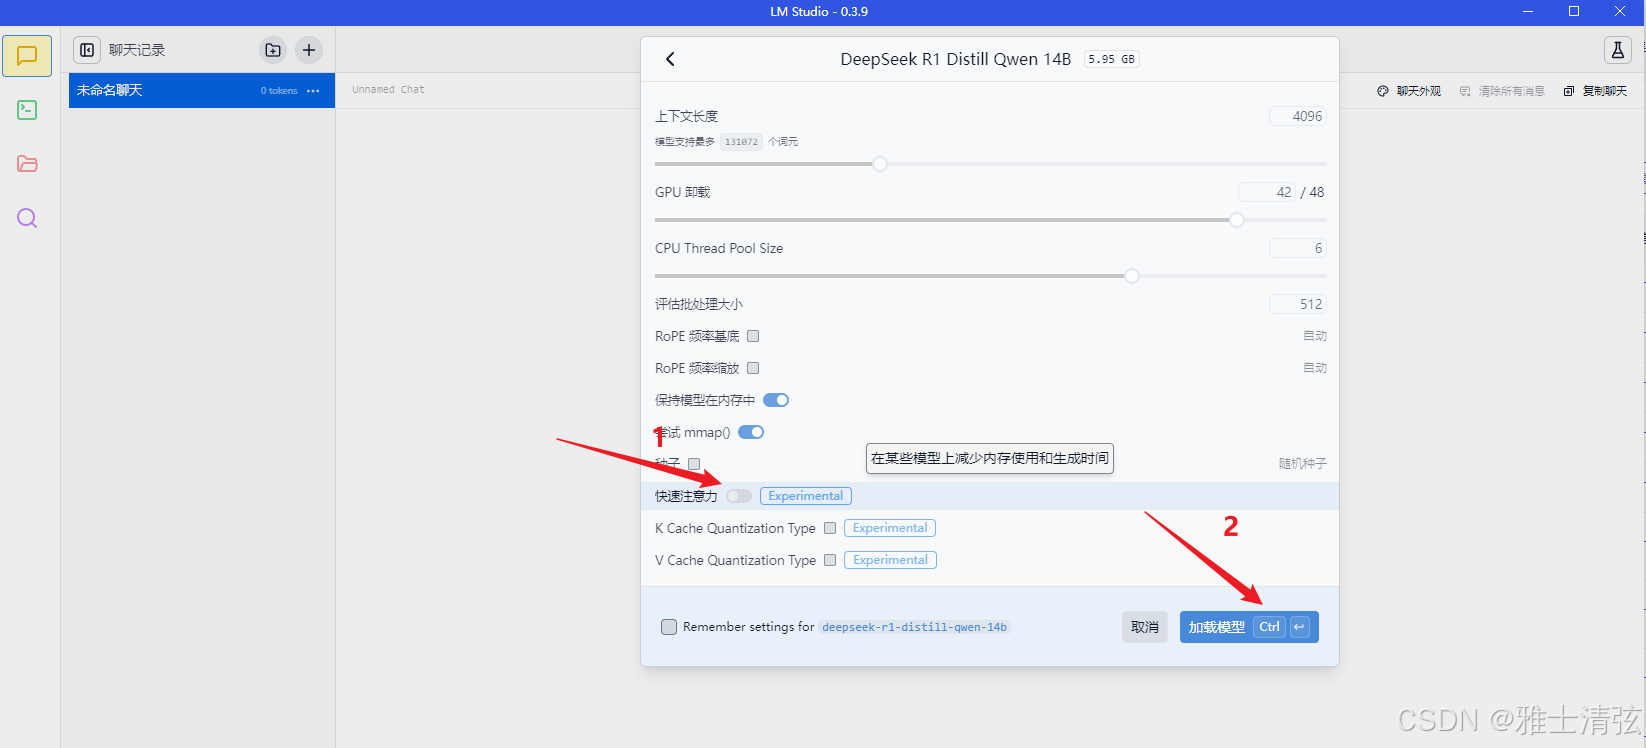The image size is (1646, 748).
Task: Open My Models folder sidebar icon
Action: tap(27, 164)
